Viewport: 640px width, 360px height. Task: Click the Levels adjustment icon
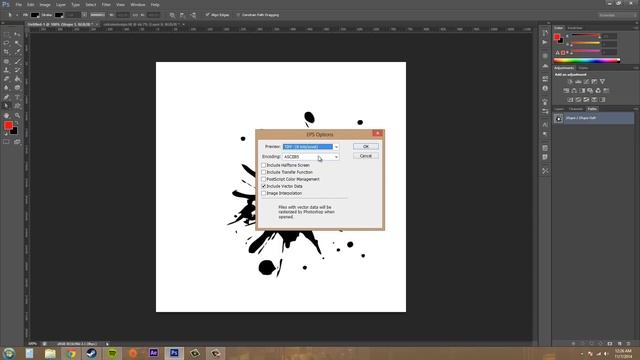click(578, 82)
